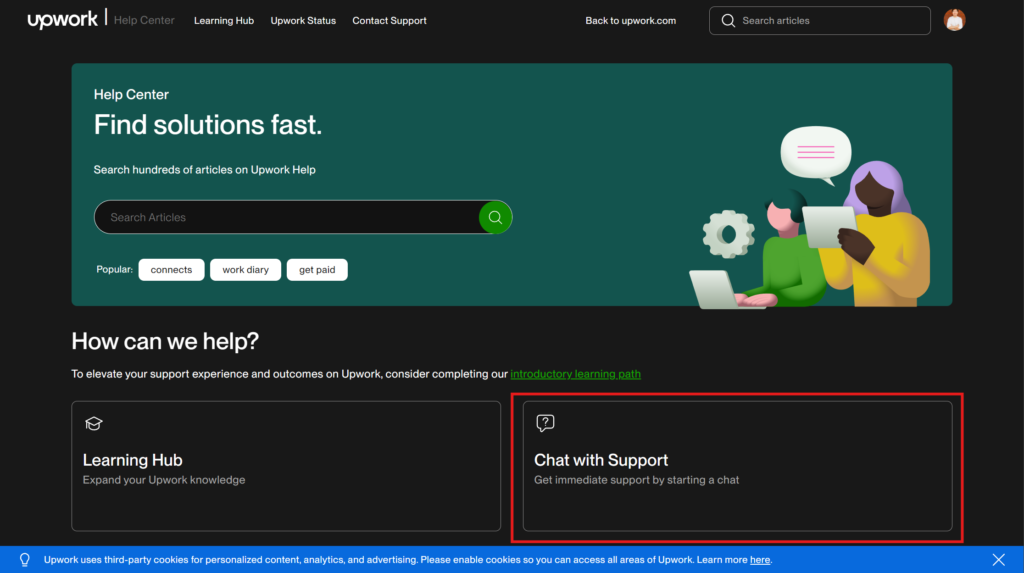Click the green search button
Image resolution: width=1024 pixels, height=573 pixels.
pos(495,217)
